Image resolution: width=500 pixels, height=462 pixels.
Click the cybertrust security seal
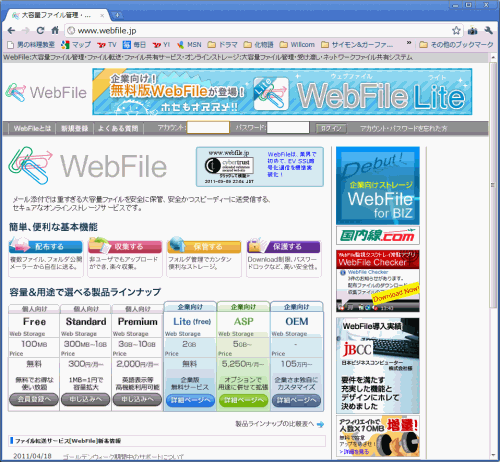[229, 166]
